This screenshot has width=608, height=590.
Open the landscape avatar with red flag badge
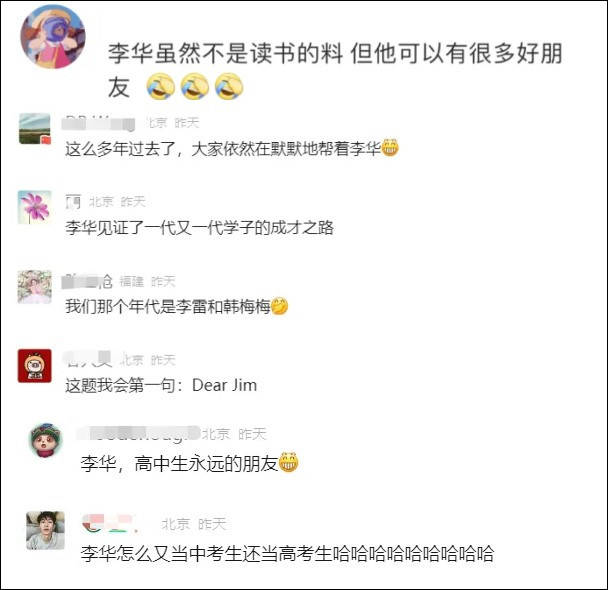coord(35,129)
